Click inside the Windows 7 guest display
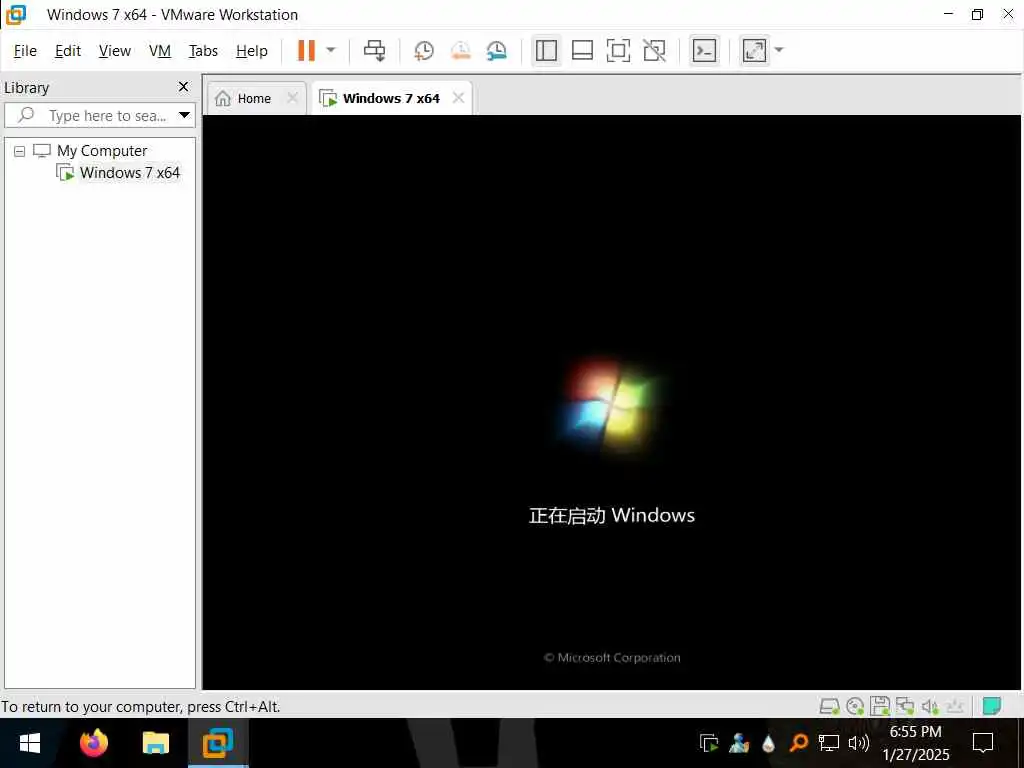Screen dimensions: 1024x768 (612, 402)
